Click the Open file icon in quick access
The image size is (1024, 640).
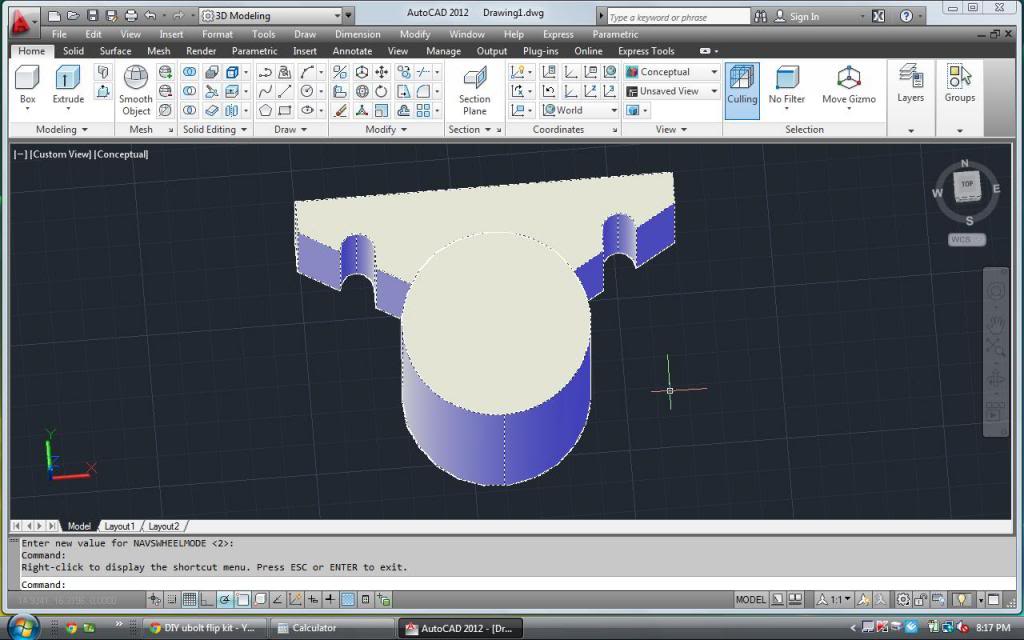(73, 16)
